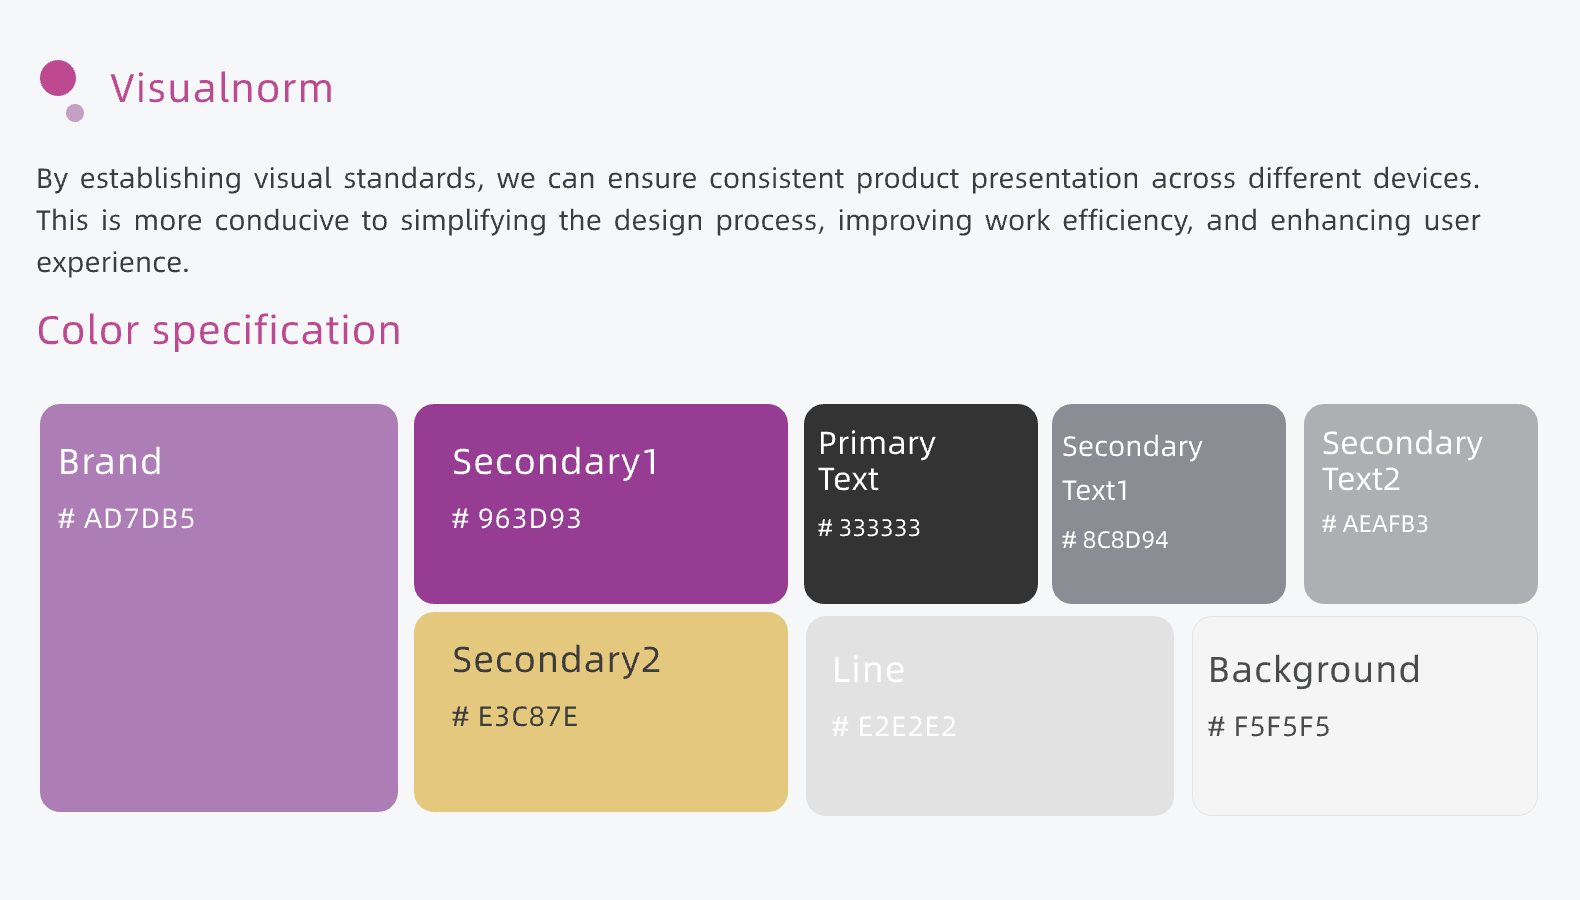Click the # 333333 hex code

pyautogui.click(x=869, y=528)
